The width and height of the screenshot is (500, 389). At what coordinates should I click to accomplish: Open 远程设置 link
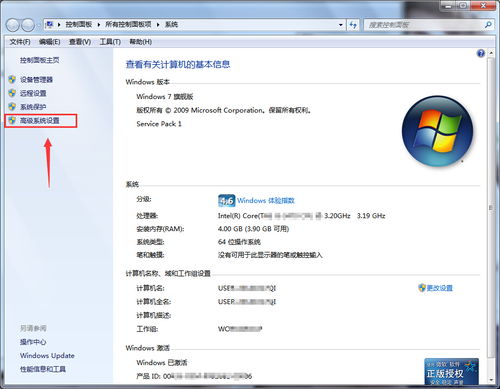click(33, 93)
